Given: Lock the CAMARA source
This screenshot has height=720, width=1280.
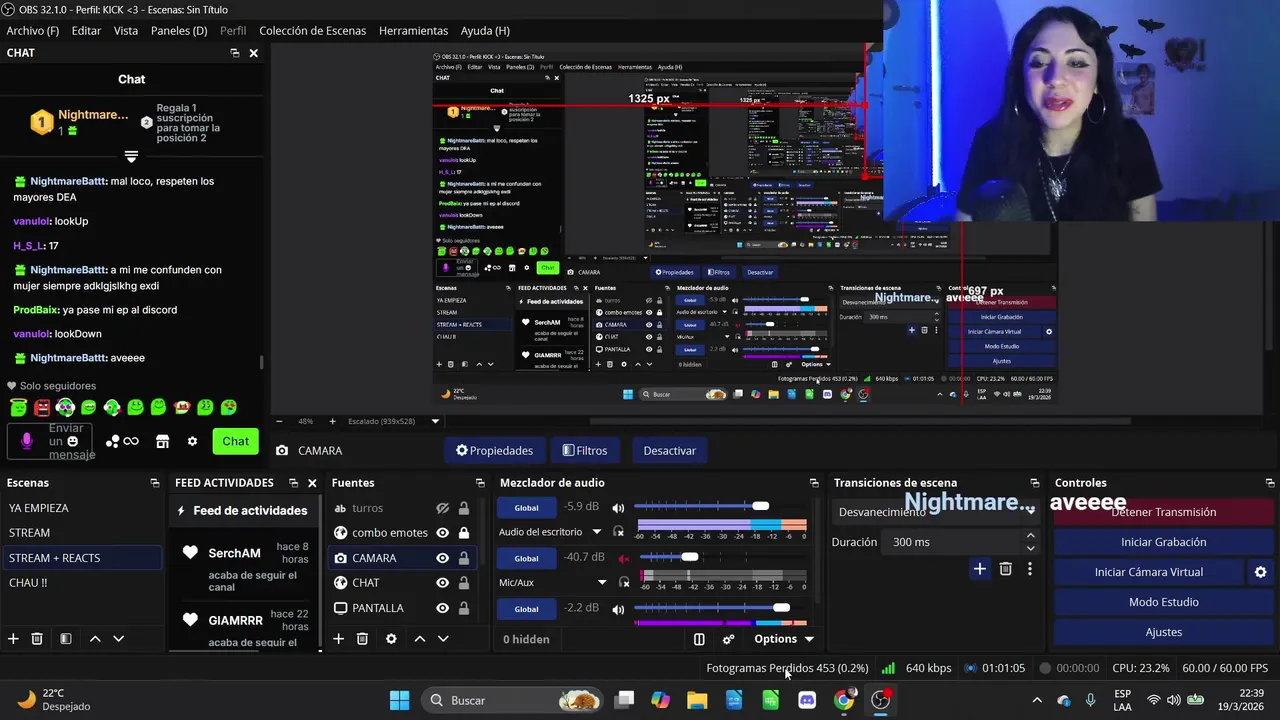Looking at the screenshot, I should (x=463, y=558).
